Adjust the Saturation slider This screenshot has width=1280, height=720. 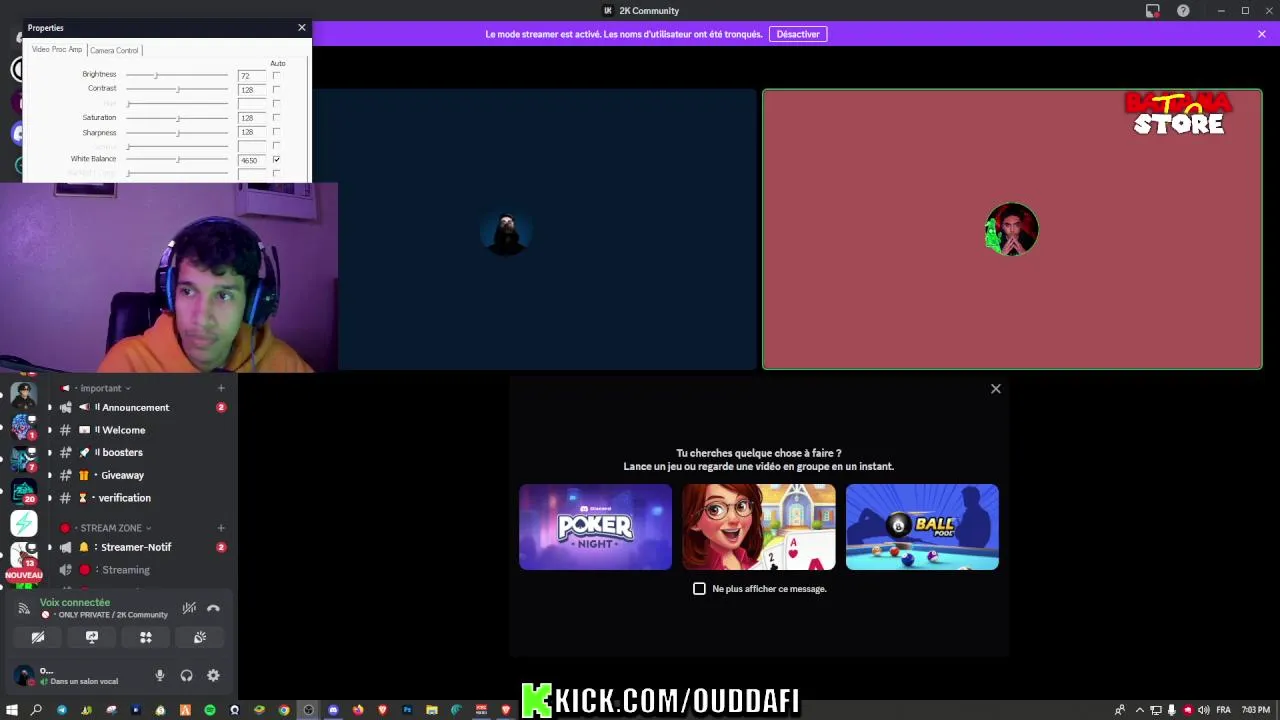point(177,118)
